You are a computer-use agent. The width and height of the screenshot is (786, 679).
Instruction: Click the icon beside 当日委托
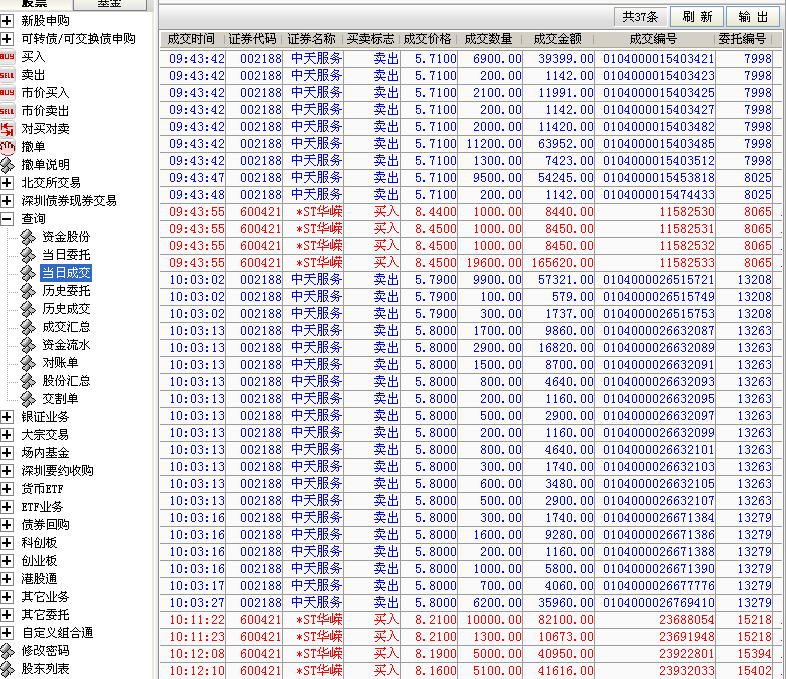[x=28, y=255]
